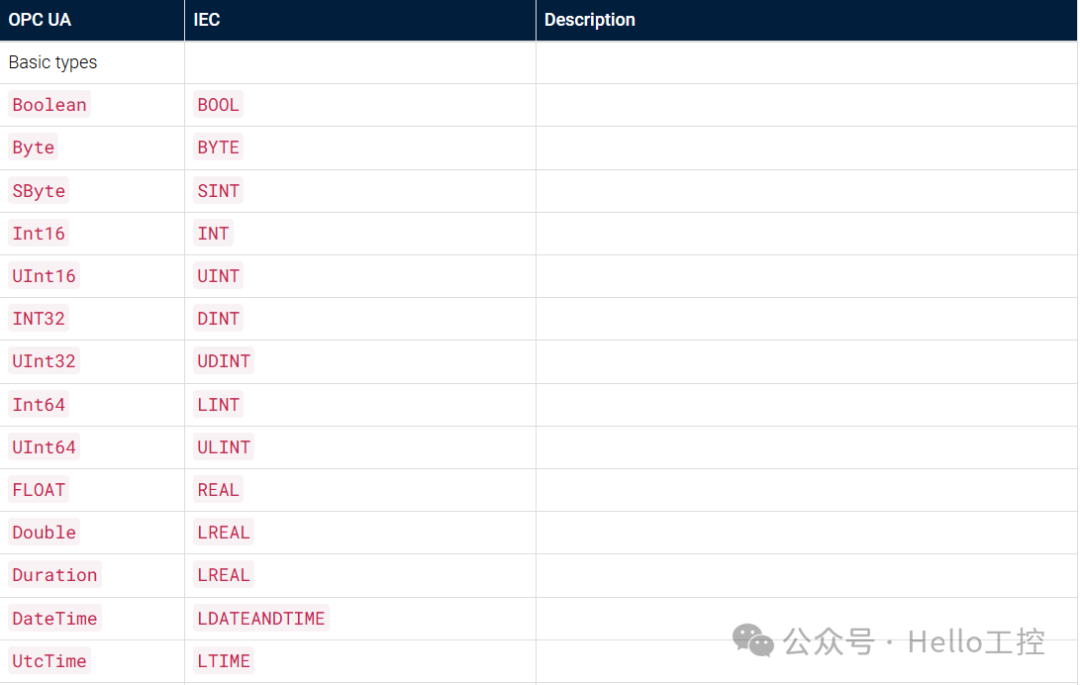
Task: Select the UInt32 code label
Action: pos(44,361)
